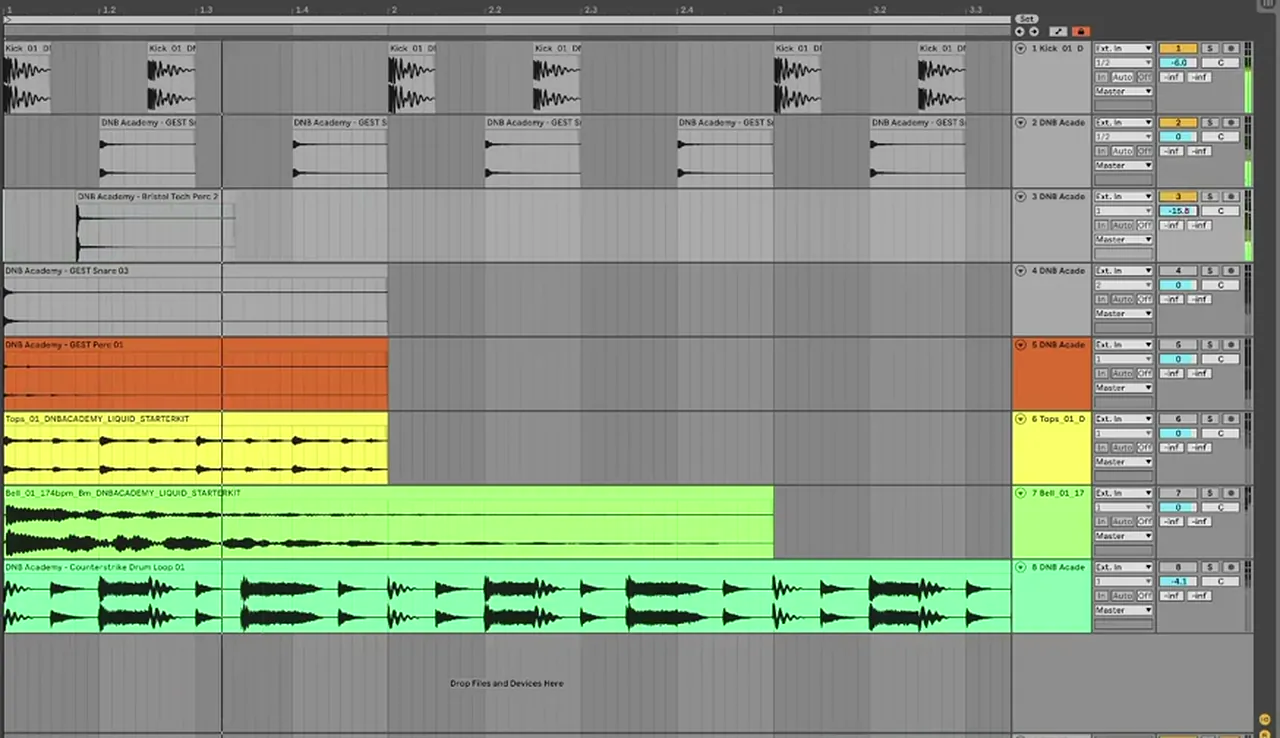Open track 1 input channel 1/2 dropdown
Image resolution: width=1280 pixels, height=738 pixels.
click(x=1124, y=62)
